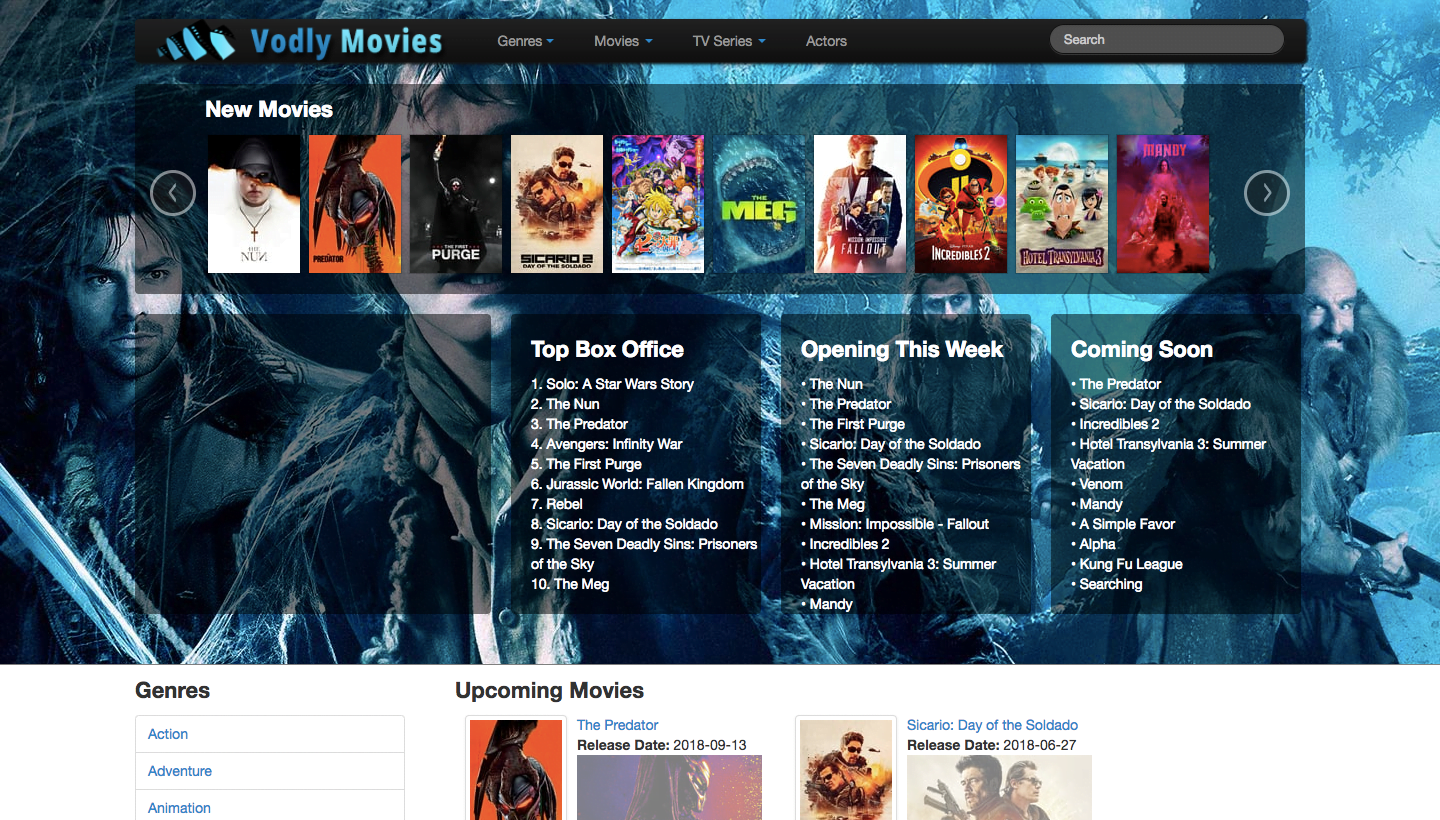Show previous New Movies carousel slide
This screenshot has width=1440, height=820.
click(x=173, y=193)
